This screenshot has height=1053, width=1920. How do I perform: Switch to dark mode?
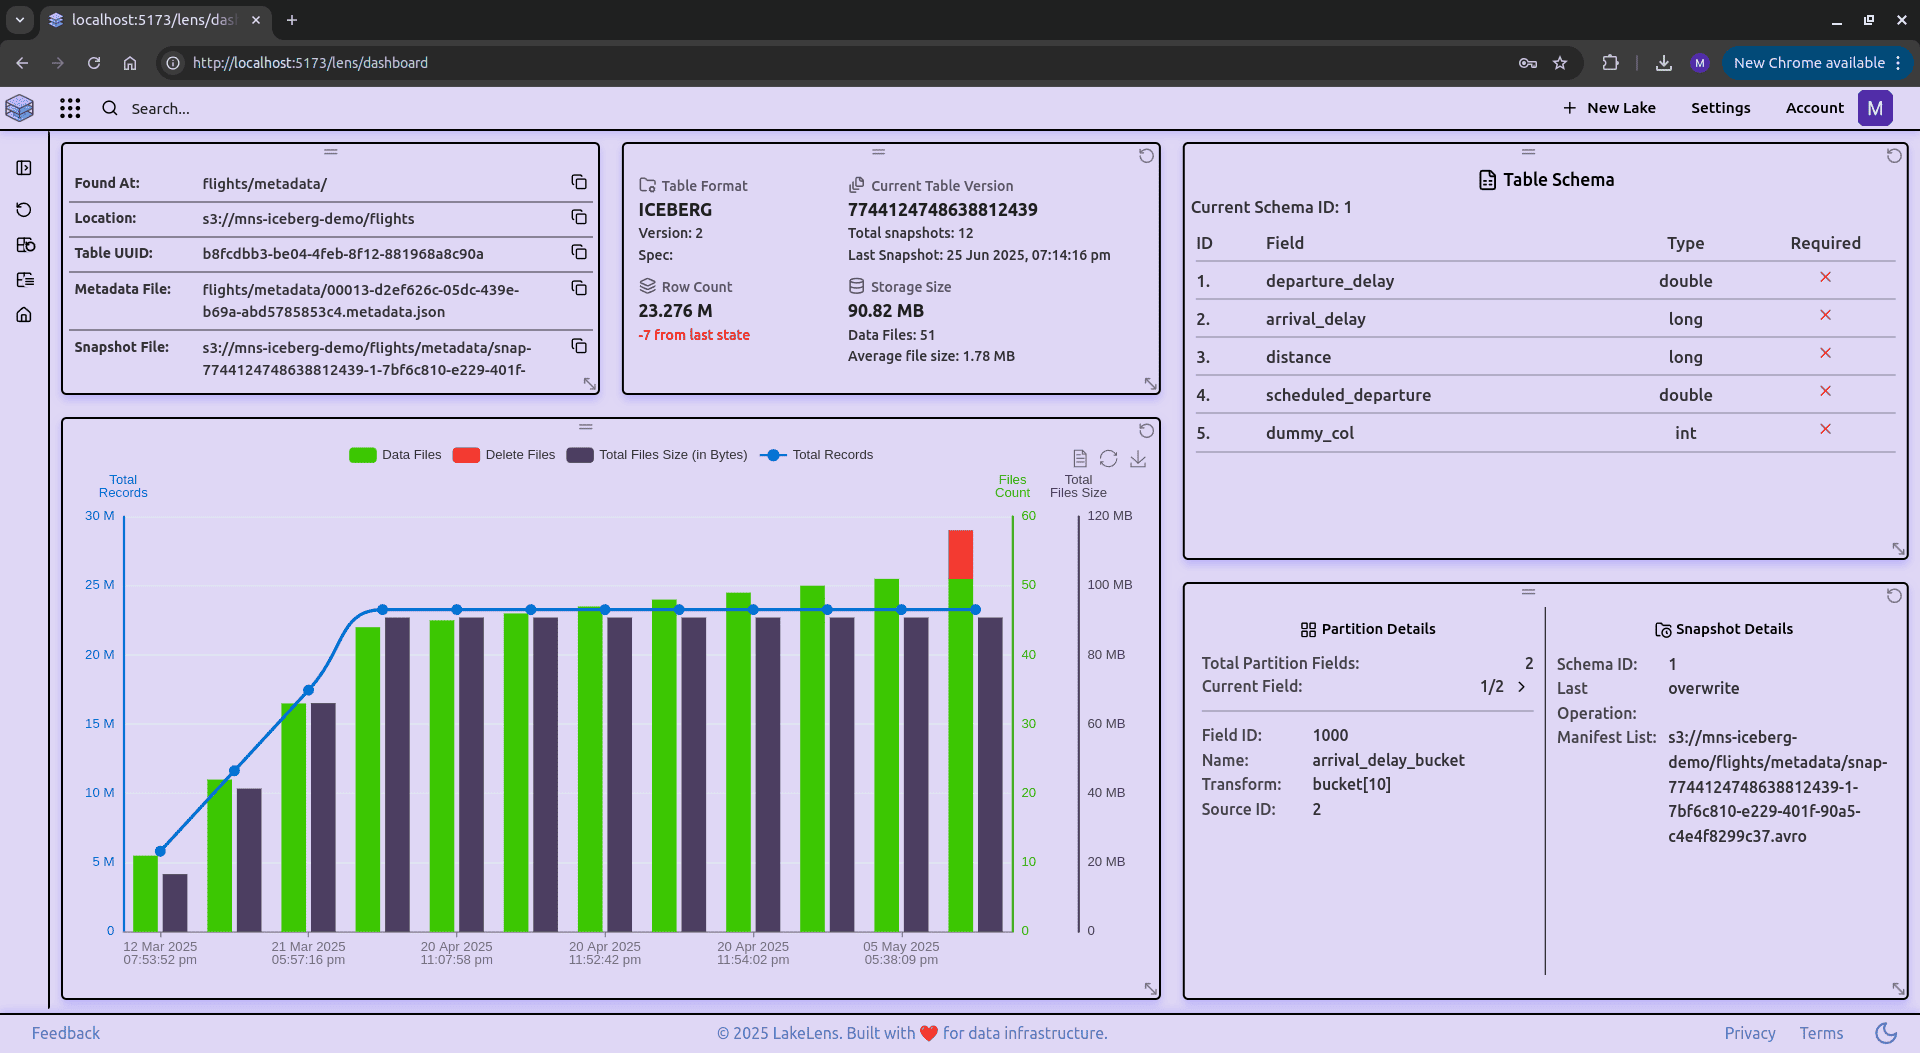1886,1033
